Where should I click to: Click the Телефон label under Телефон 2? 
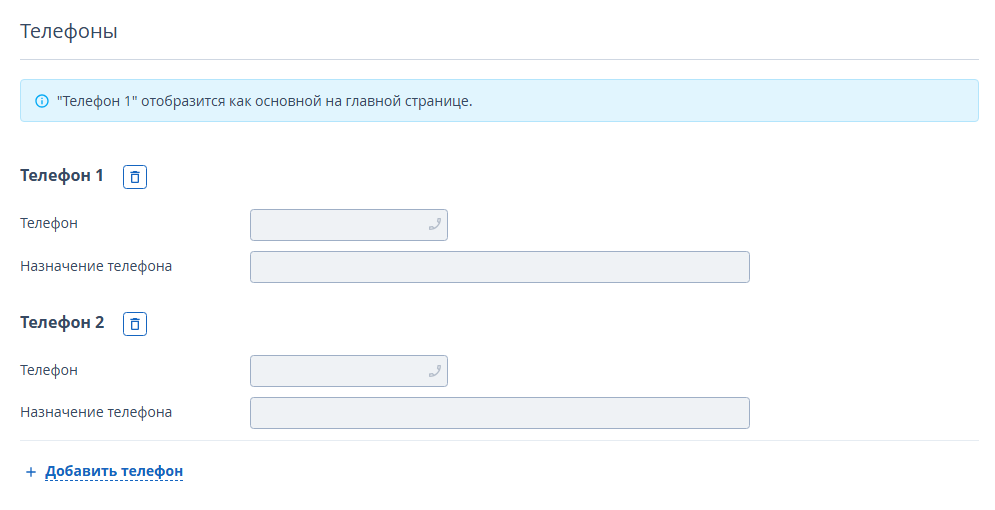coord(49,370)
